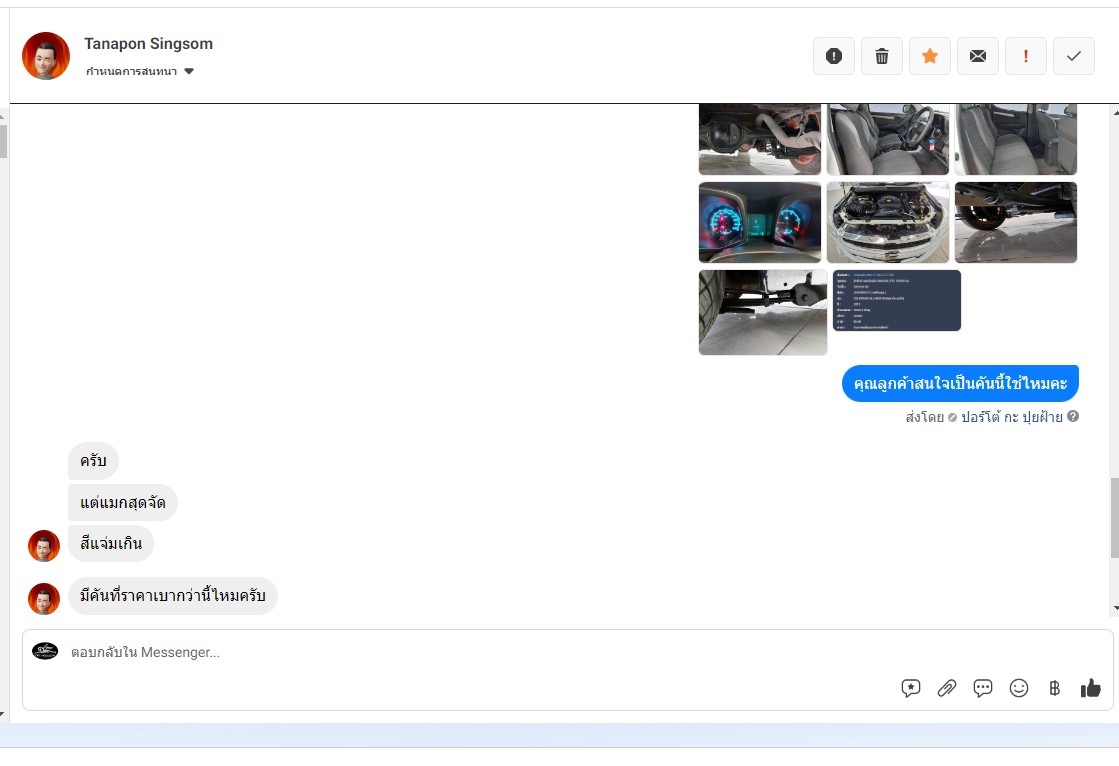Toggle the orange star follow-up icon
Viewport: 1119px width, 766px height.
(930, 56)
